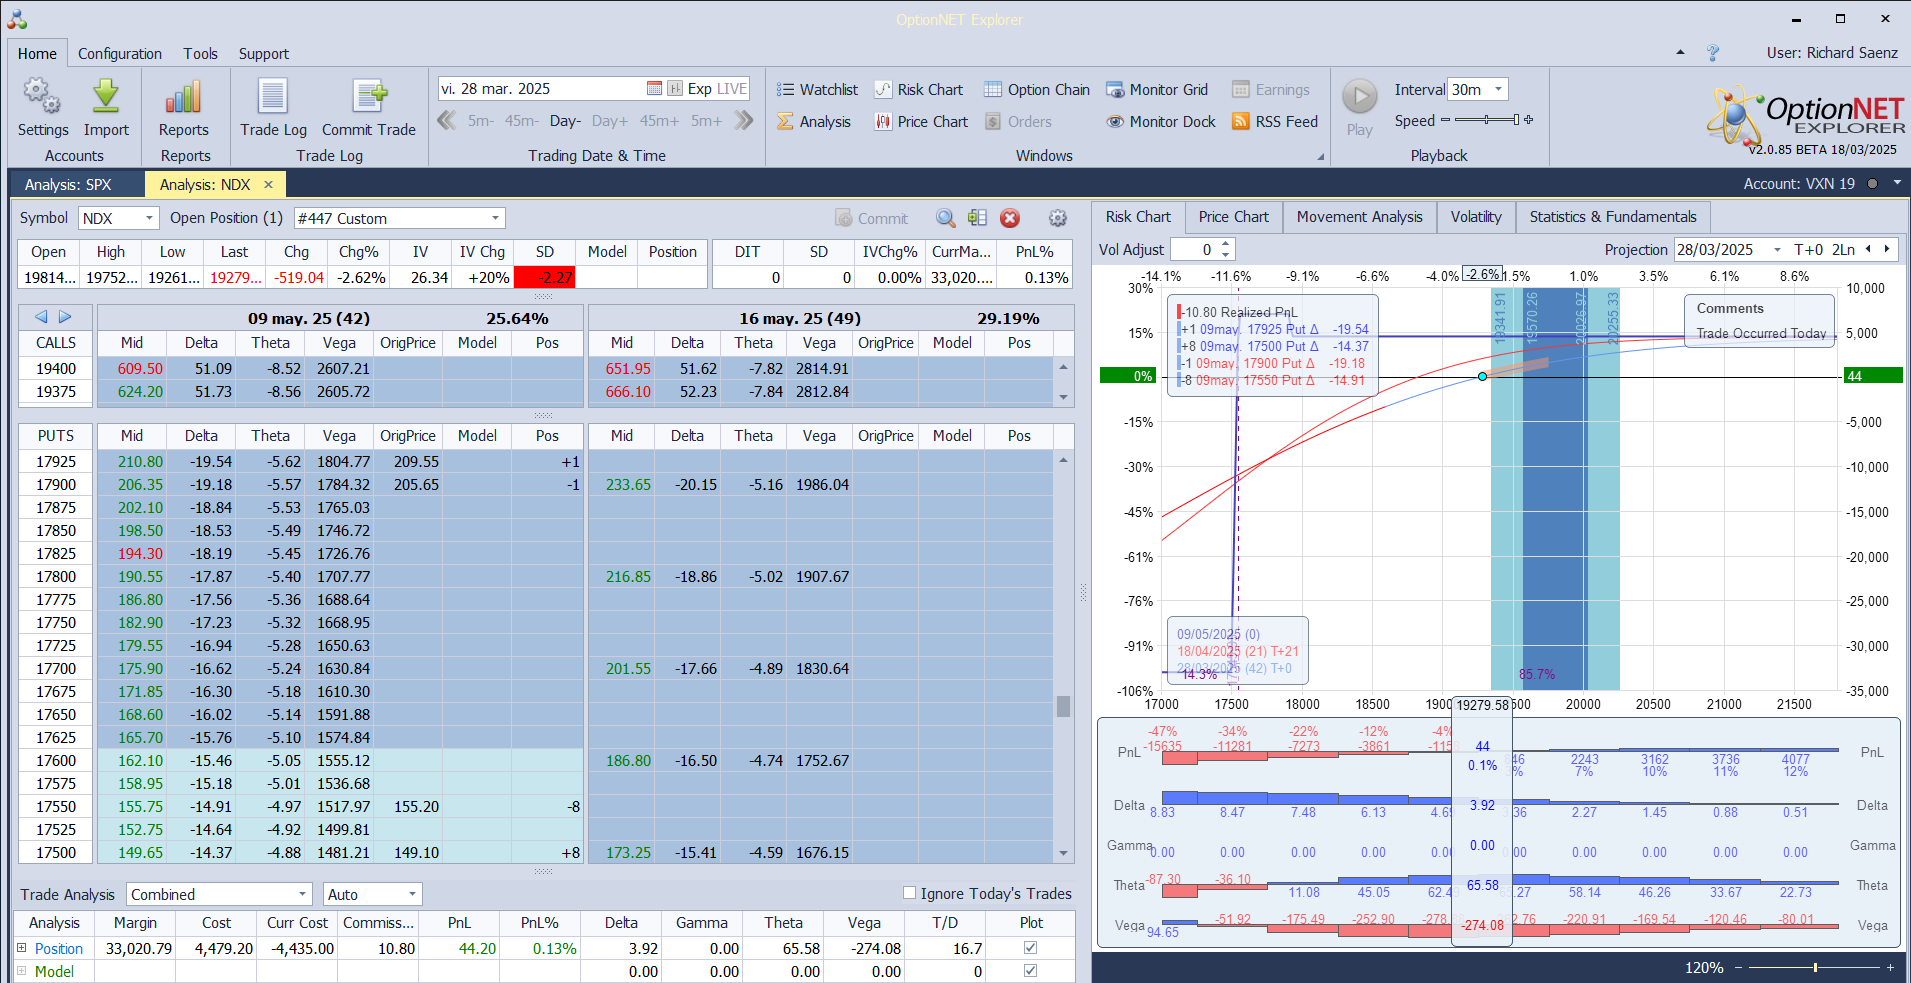Click the magnifier search icon beside Commit
Viewport: 1911px width, 983px height.
click(945, 218)
